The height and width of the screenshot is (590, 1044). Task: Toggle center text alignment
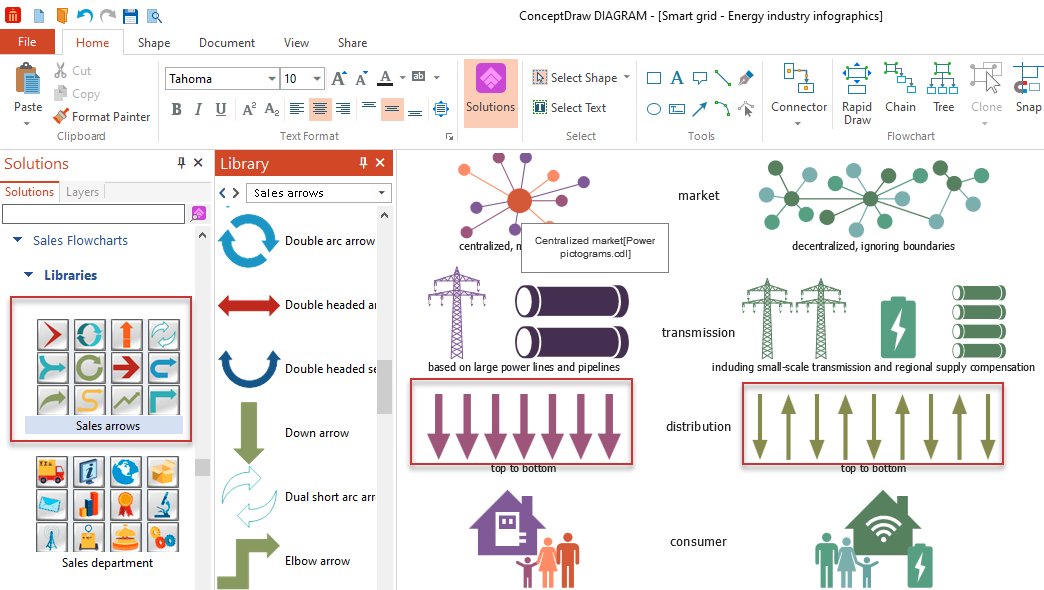point(320,109)
